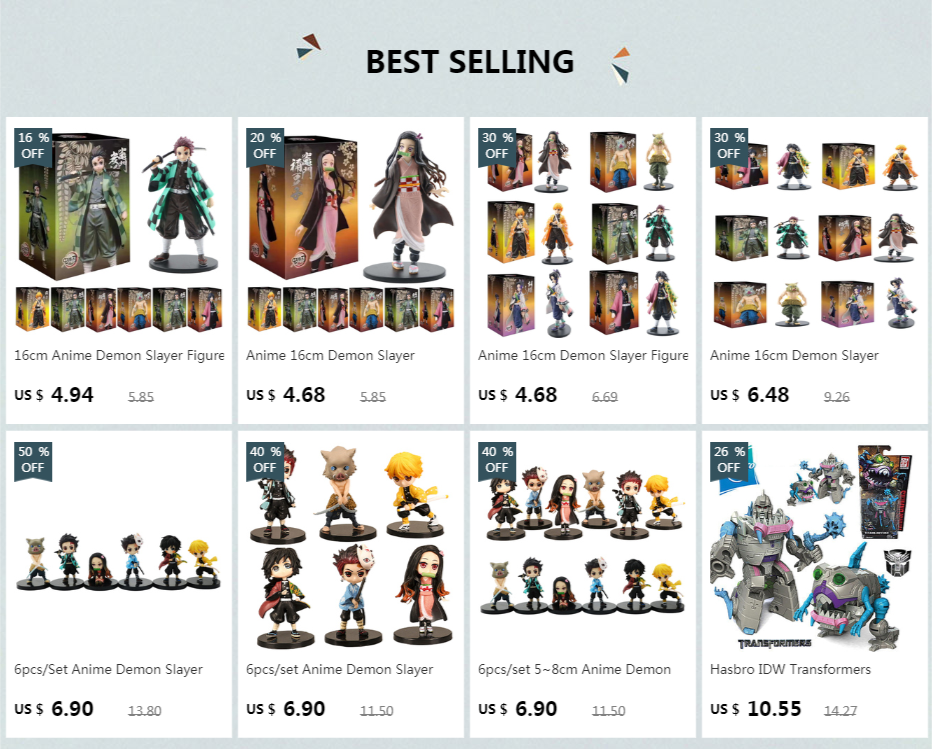Click the US $ 6.48 price
The height and width of the screenshot is (750, 932).
pos(750,395)
